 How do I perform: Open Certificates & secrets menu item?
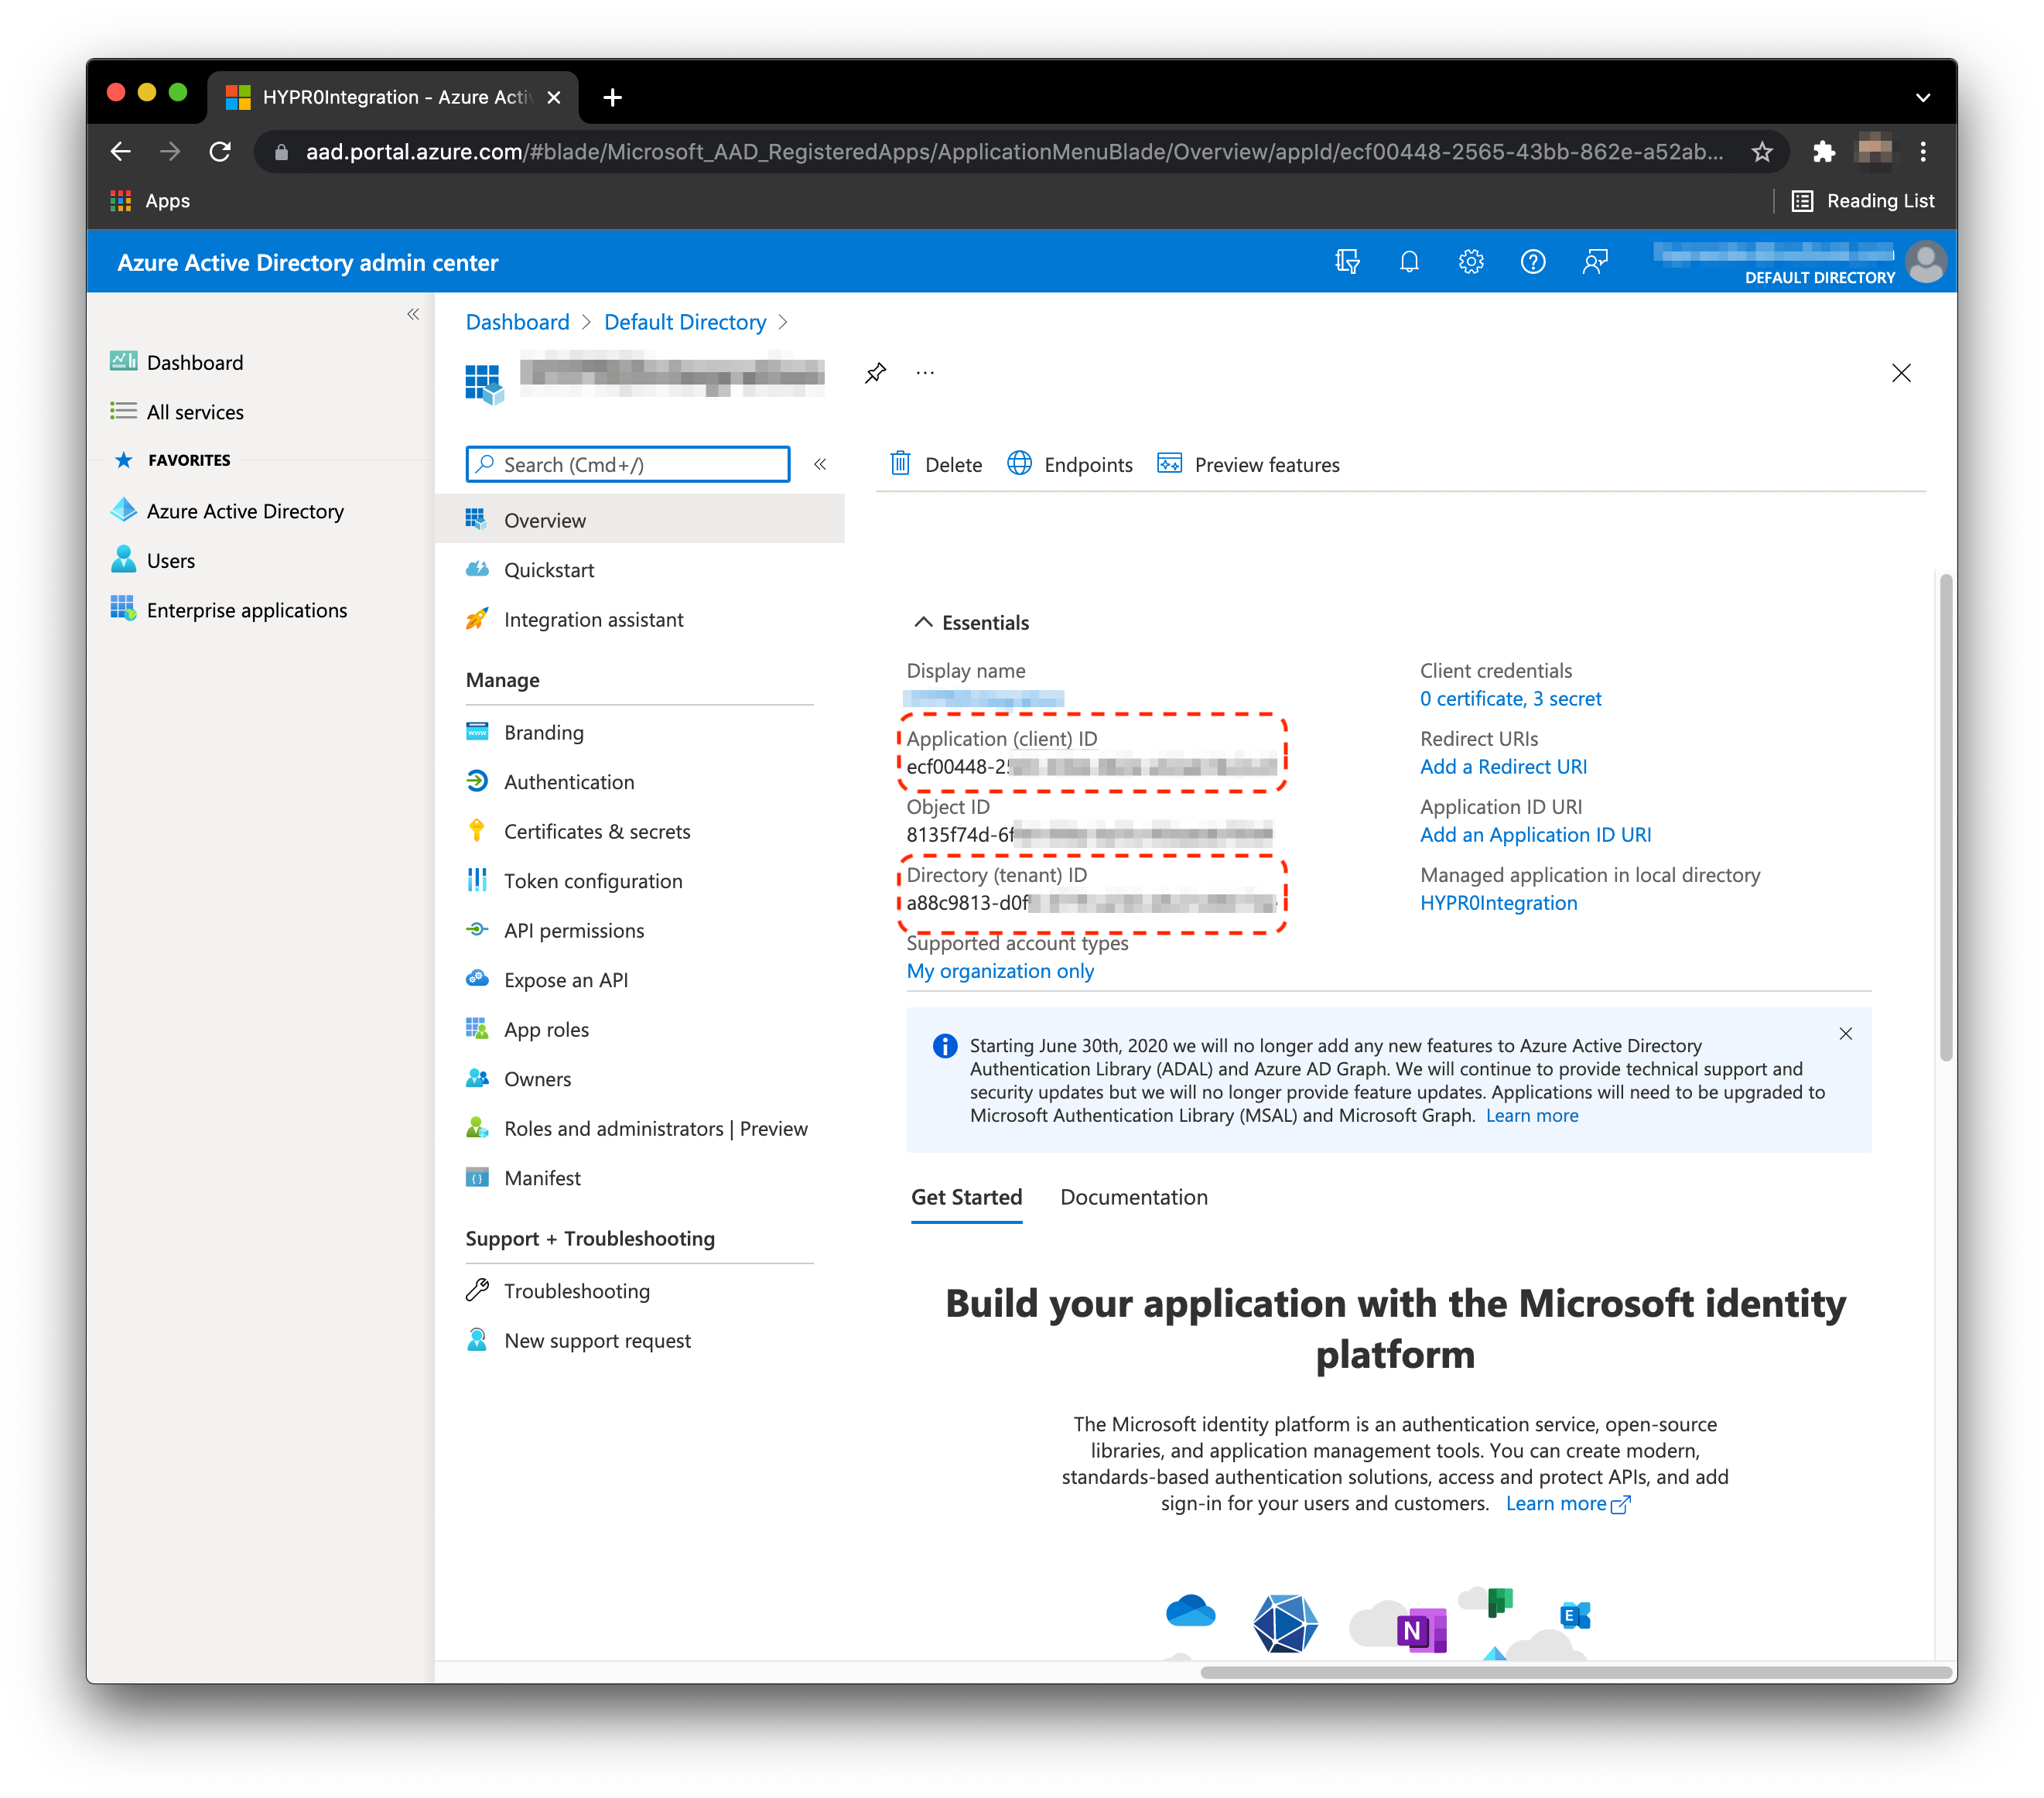[596, 831]
